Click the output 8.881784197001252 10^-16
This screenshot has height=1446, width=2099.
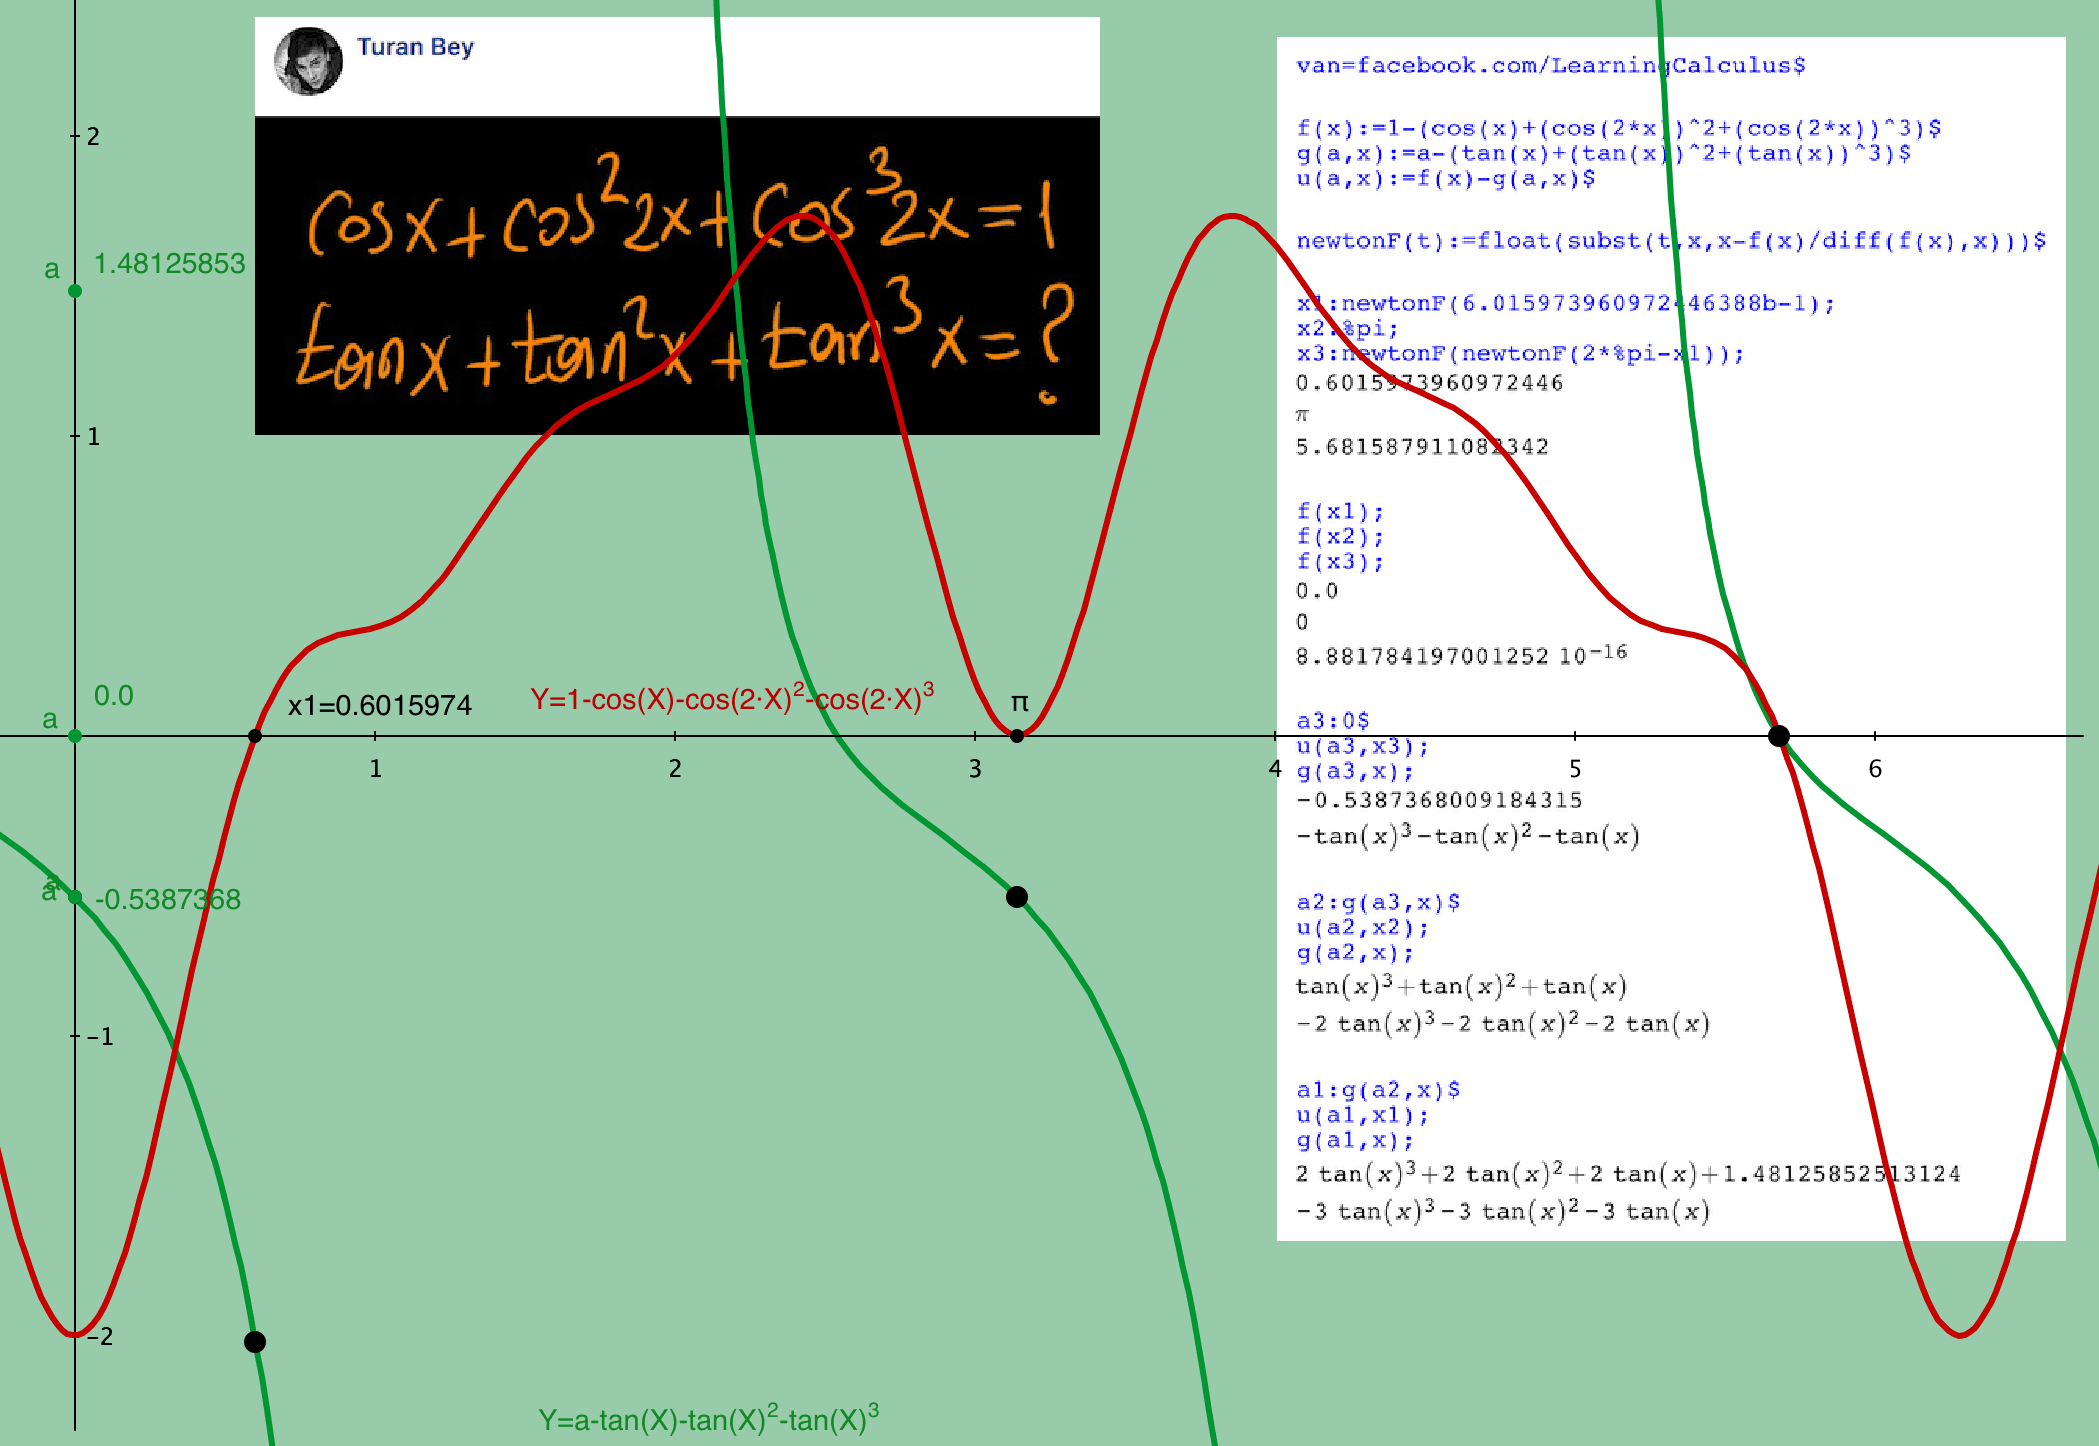pyautogui.click(x=1462, y=655)
